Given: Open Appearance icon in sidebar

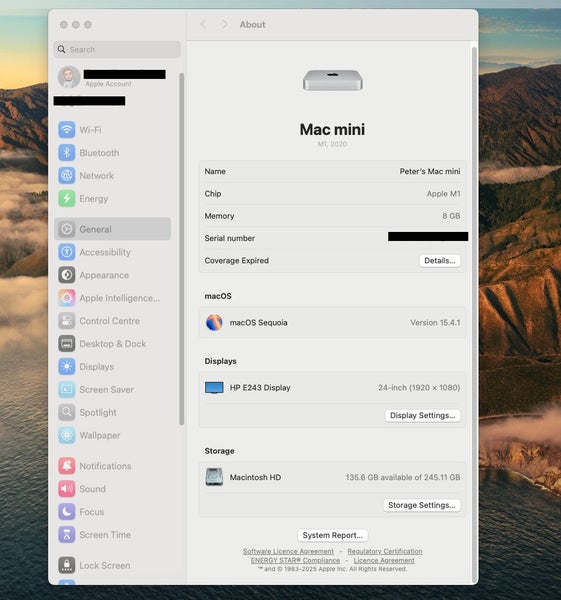Looking at the screenshot, I should 67,275.
